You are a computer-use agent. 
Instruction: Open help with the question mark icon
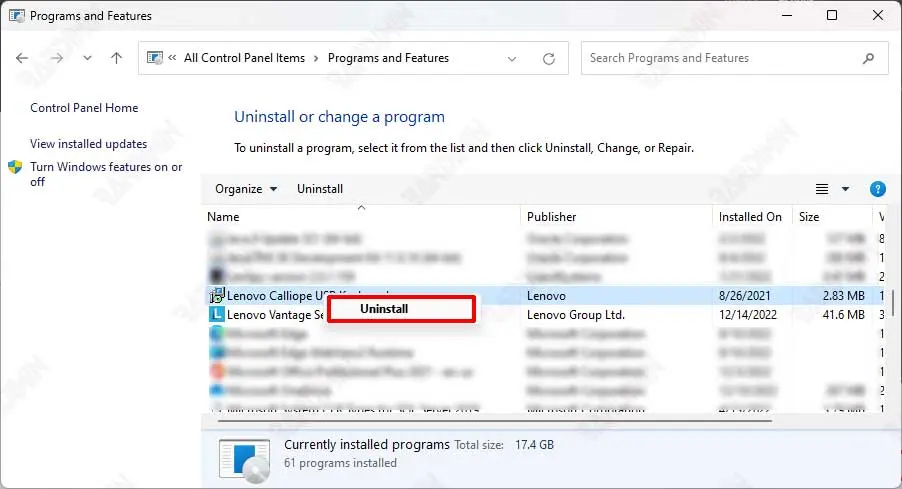coord(878,189)
